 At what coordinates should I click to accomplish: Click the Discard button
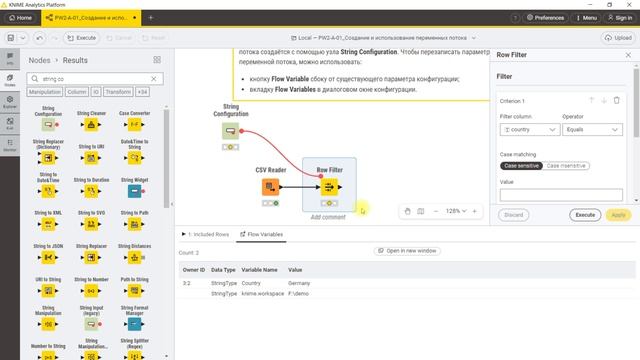pos(513,215)
